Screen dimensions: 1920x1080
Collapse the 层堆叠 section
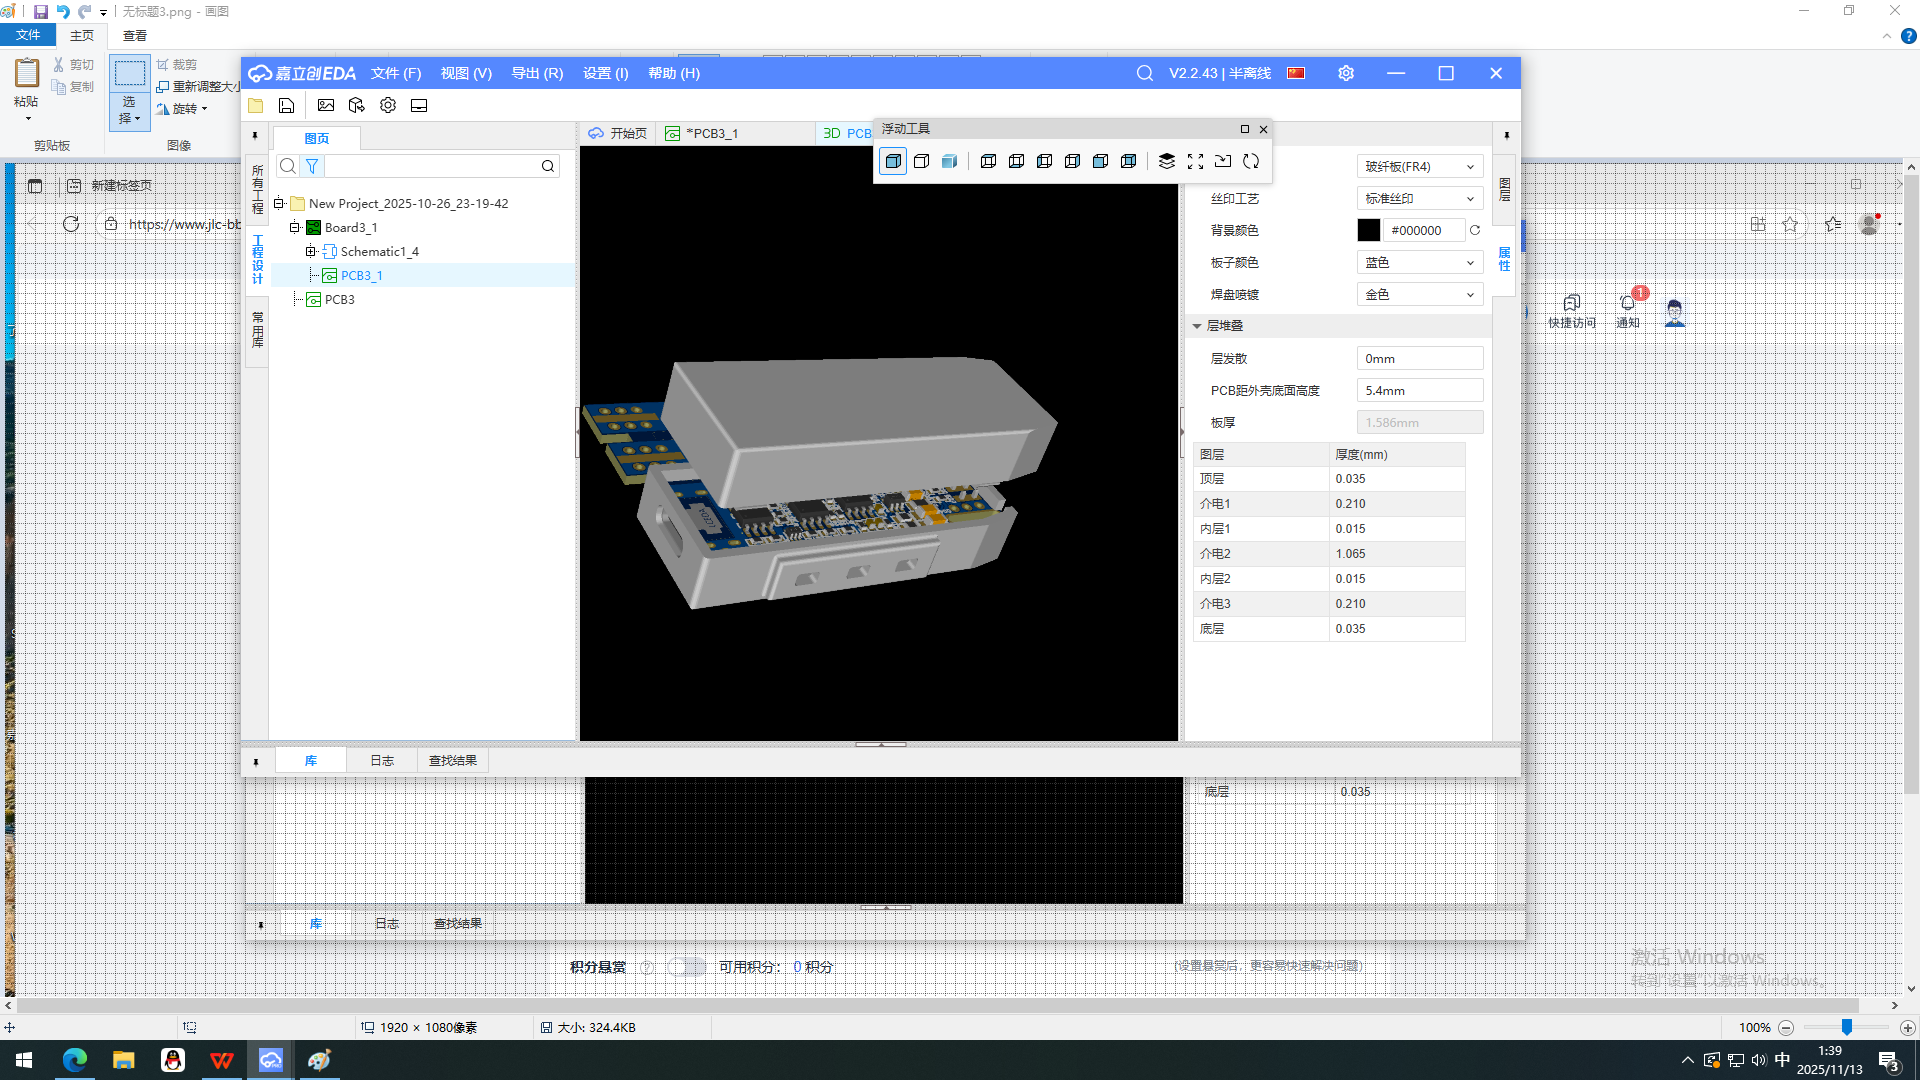pyautogui.click(x=1197, y=326)
